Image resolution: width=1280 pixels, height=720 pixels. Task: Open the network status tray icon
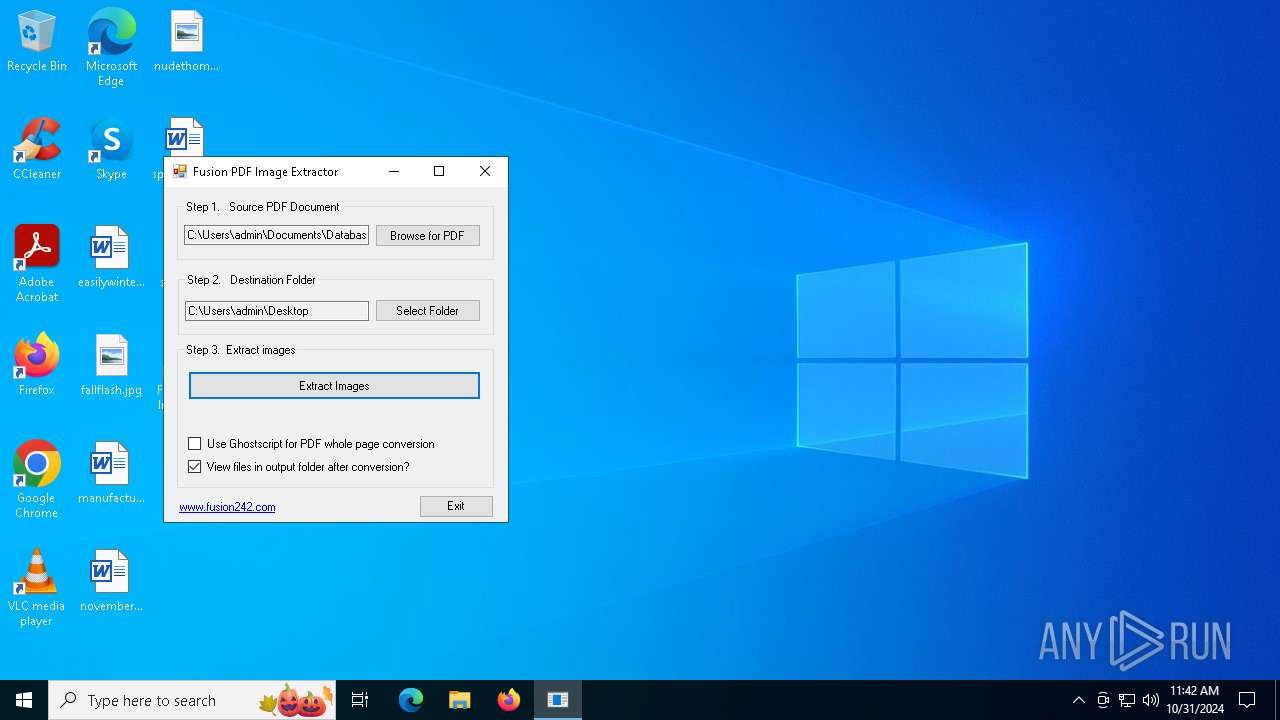coord(1127,700)
